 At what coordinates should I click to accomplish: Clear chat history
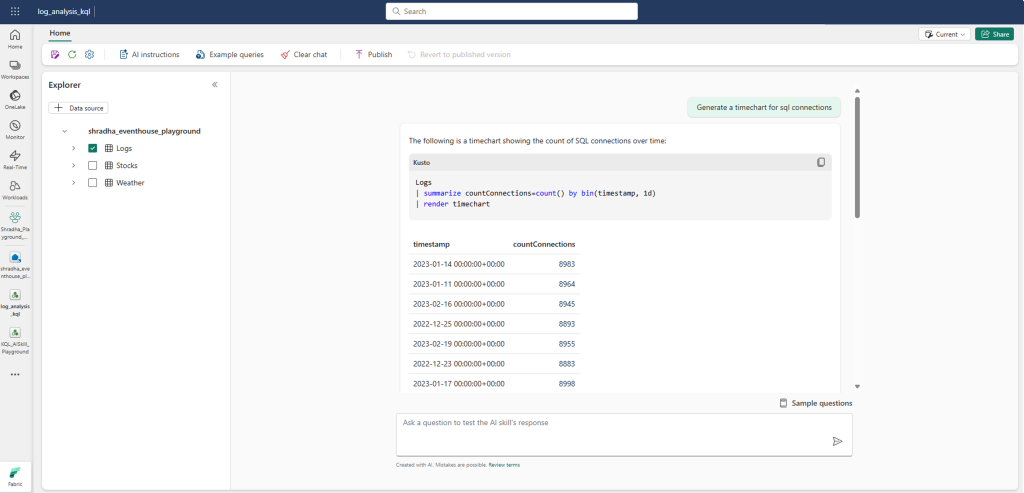(304, 55)
